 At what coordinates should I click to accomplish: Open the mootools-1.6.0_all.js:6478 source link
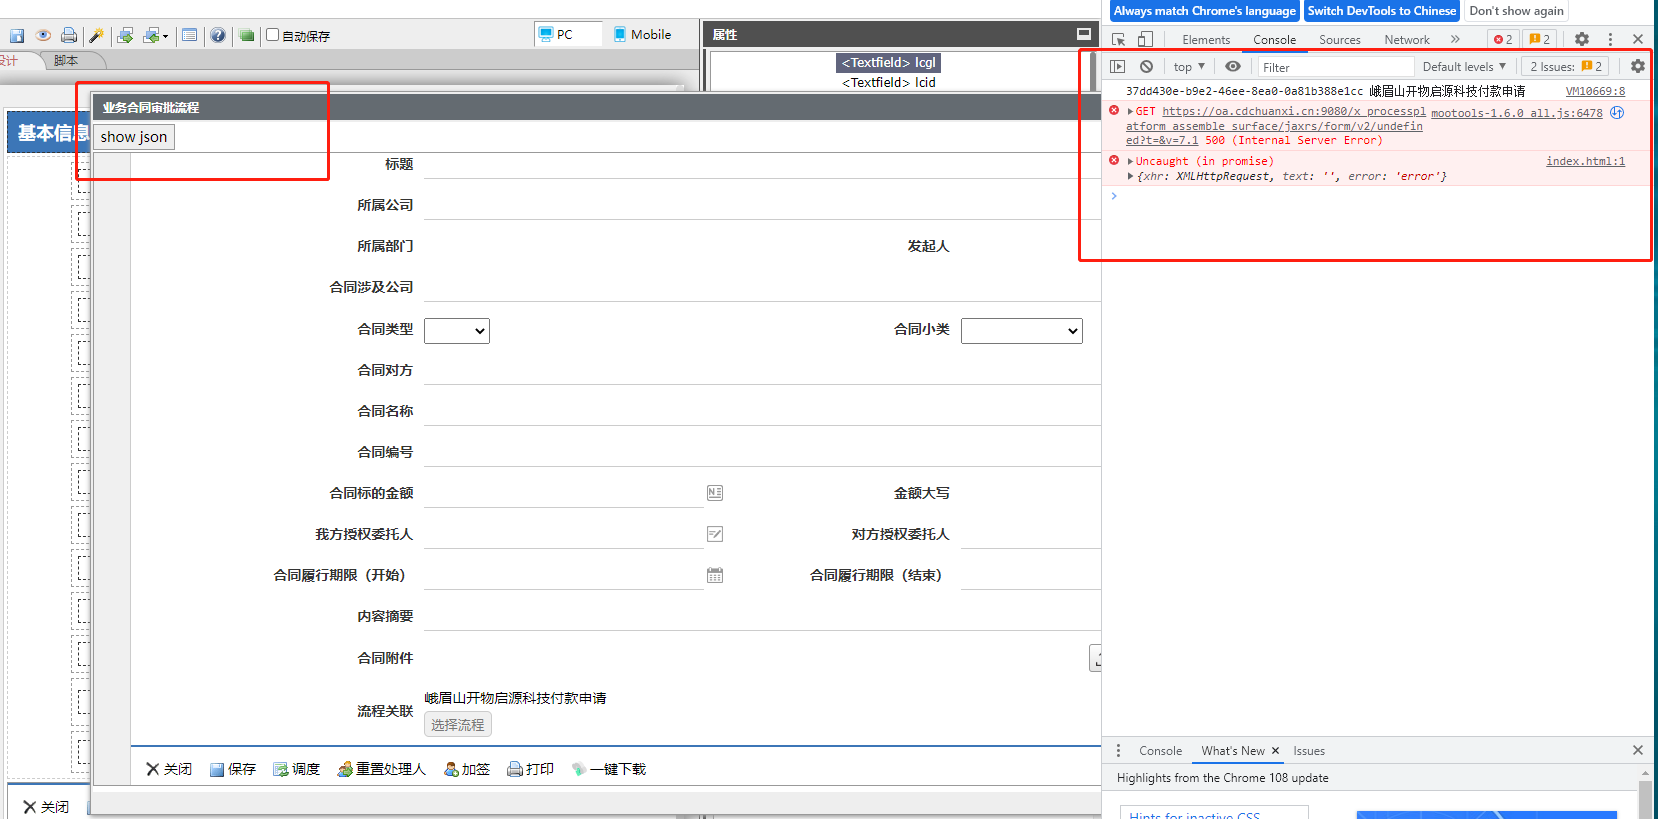click(1517, 113)
